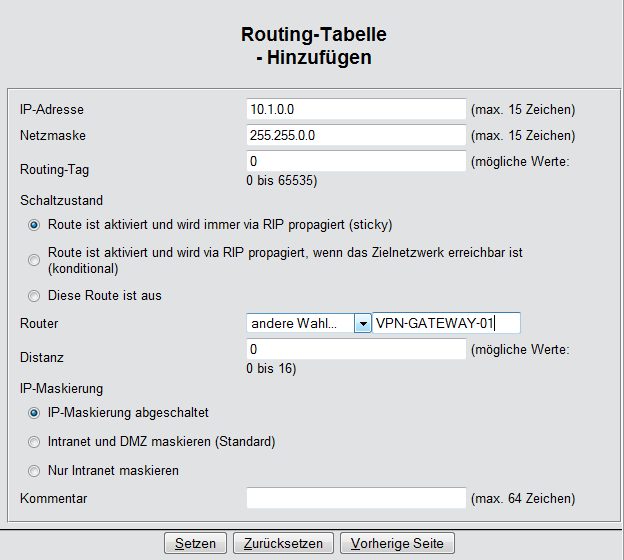Select sticky RIP propagation route option
Screen dimensions: 624x560
click(x=35, y=225)
